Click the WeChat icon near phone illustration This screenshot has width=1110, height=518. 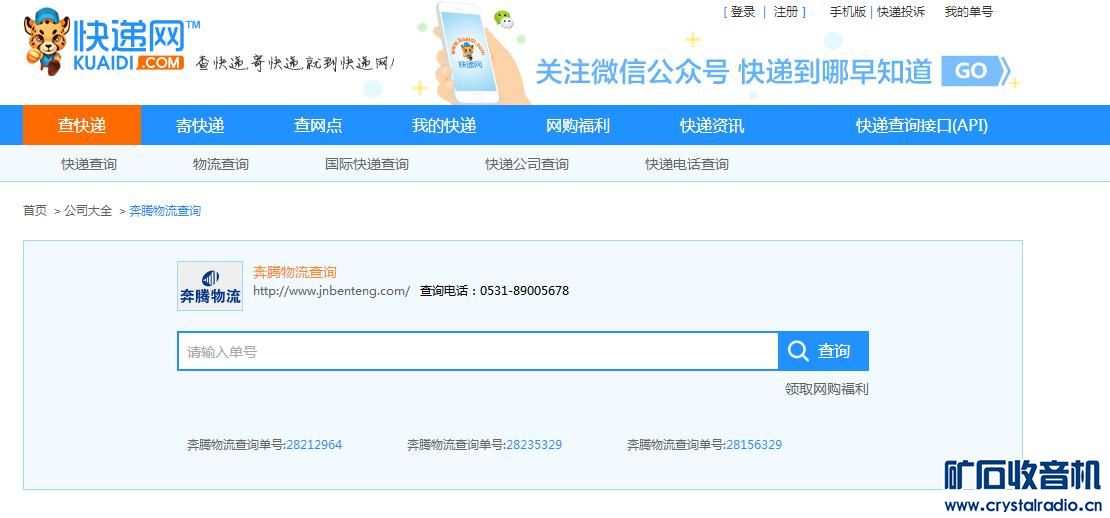503,19
